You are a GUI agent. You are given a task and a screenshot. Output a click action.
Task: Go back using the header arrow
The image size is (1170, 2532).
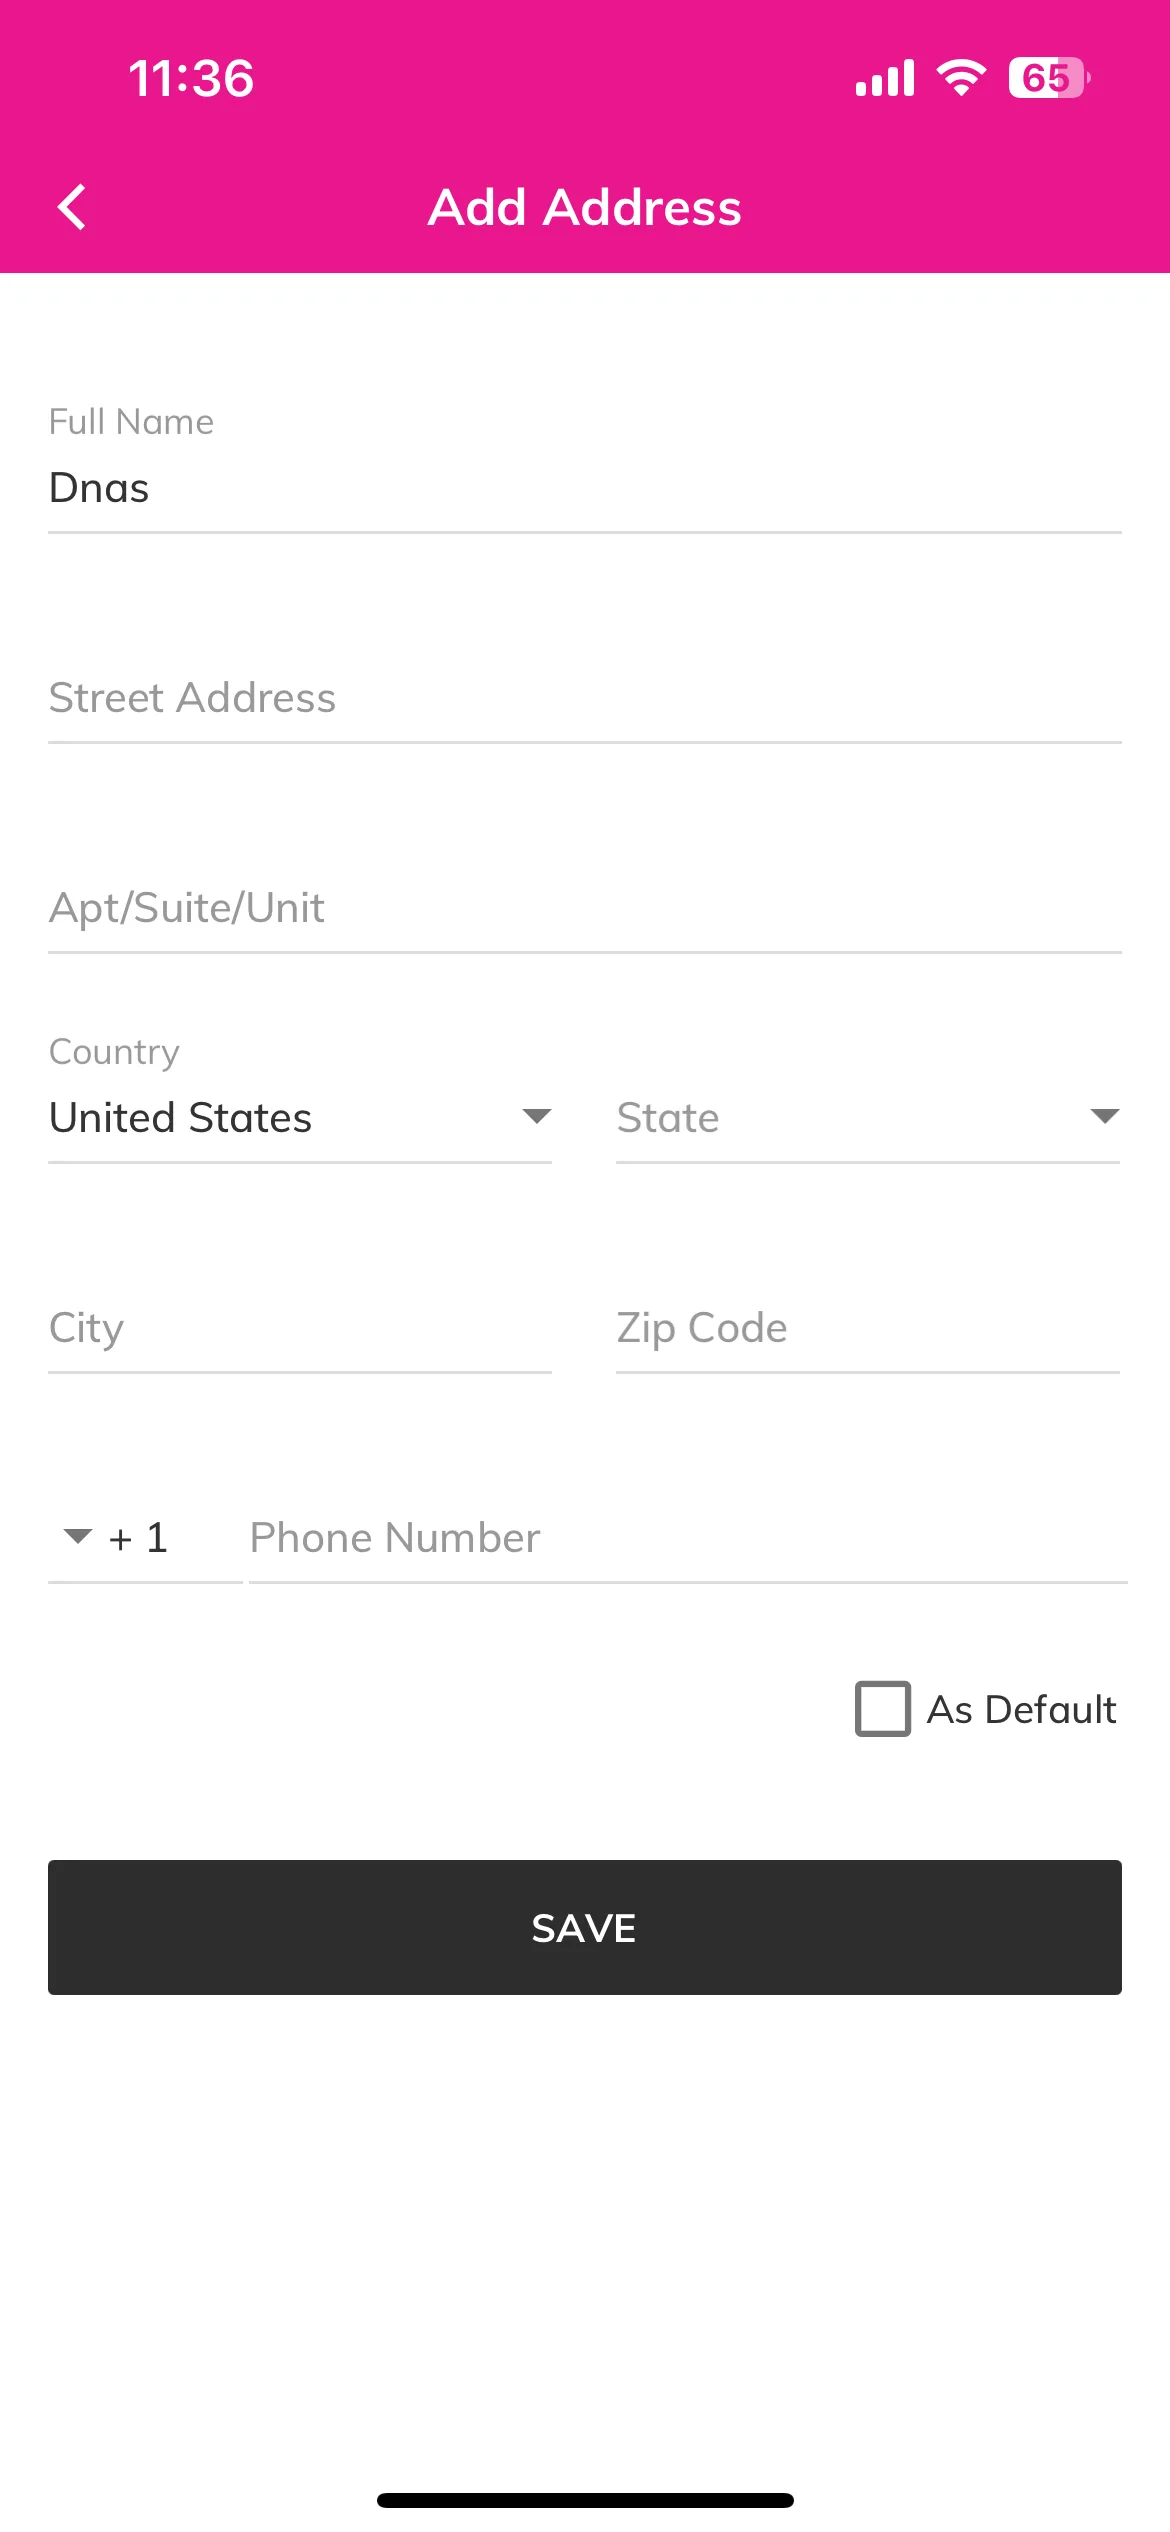click(x=72, y=207)
